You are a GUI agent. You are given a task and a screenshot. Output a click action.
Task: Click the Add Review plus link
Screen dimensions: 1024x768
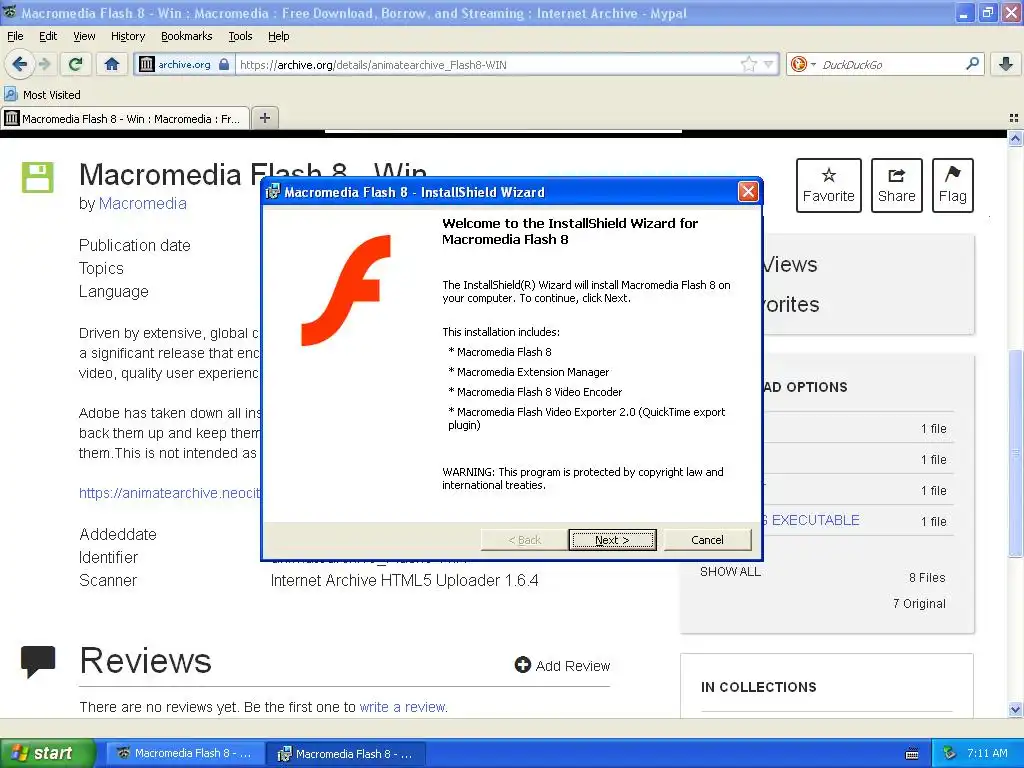(x=562, y=665)
